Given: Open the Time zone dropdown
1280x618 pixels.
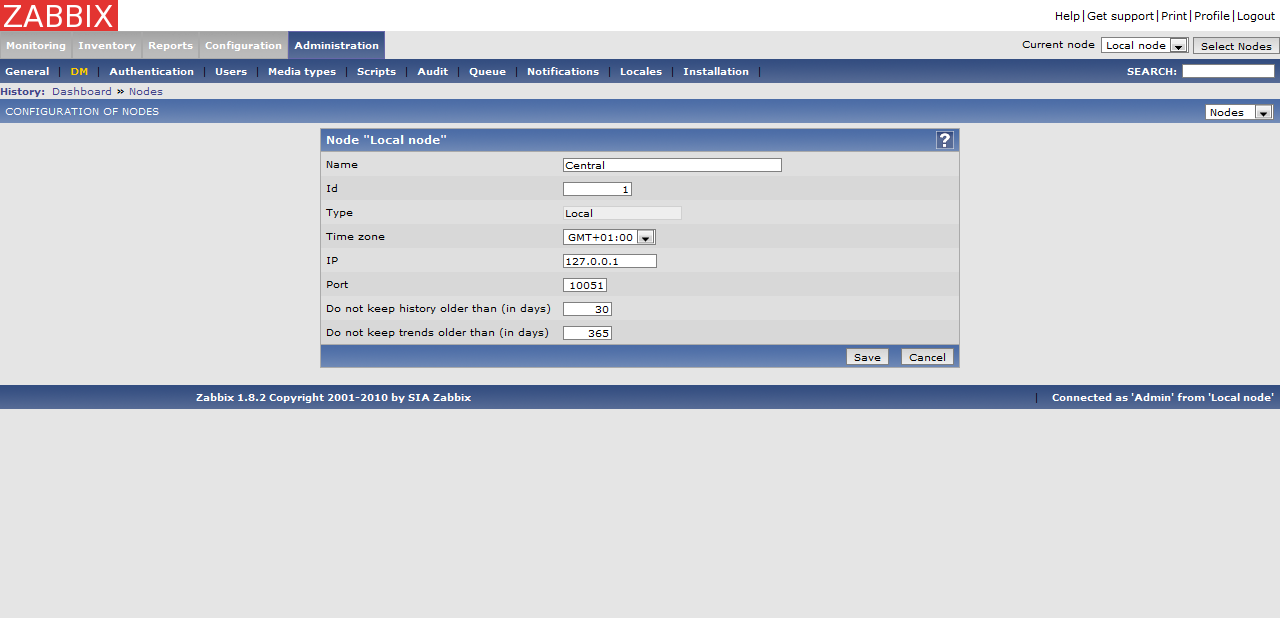Looking at the screenshot, I should (x=609, y=237).
